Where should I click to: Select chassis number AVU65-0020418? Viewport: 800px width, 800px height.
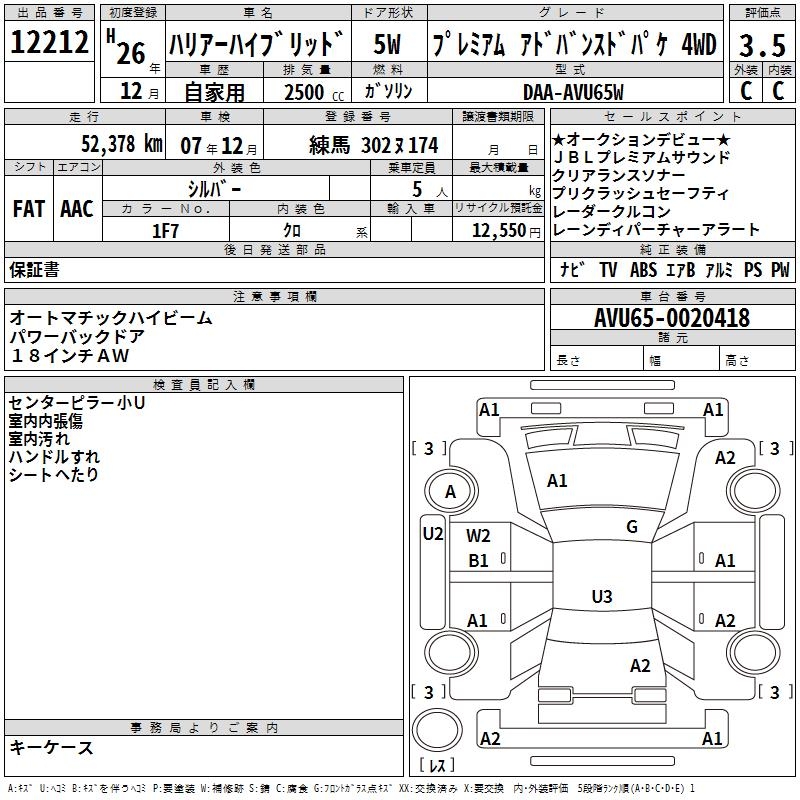pos(672,318)
